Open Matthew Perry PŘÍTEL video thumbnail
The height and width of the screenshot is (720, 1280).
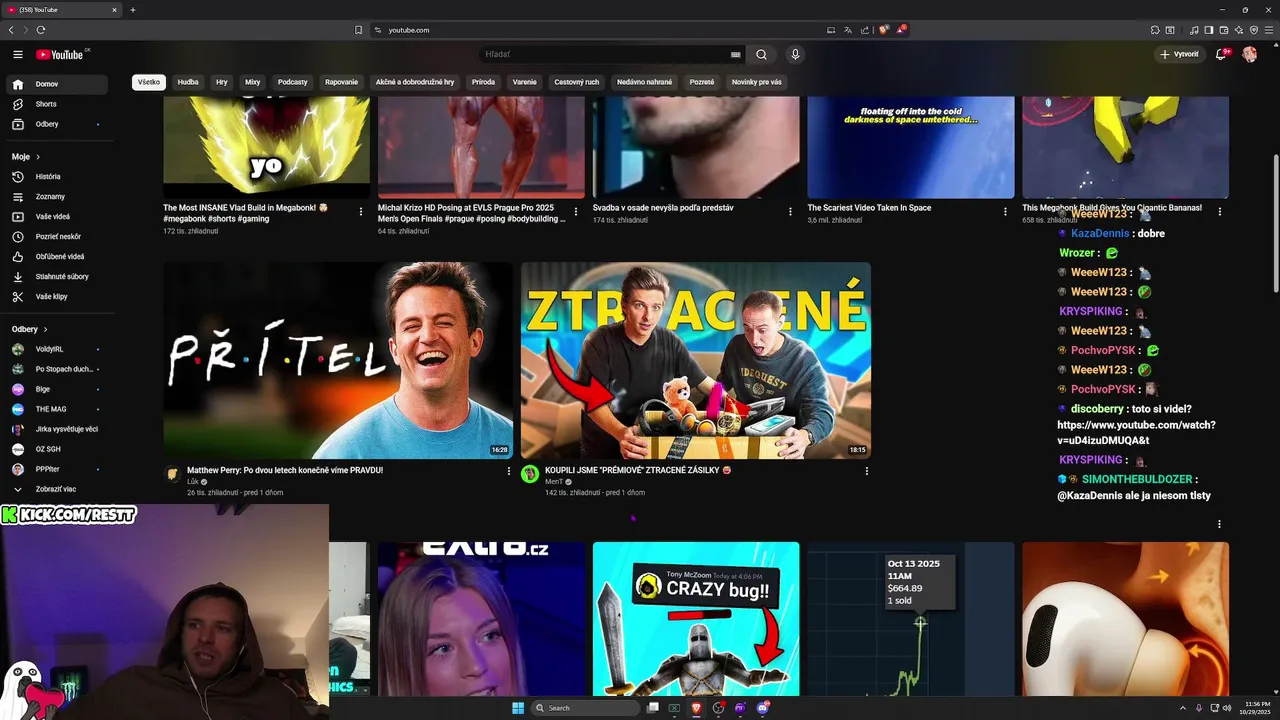click(x=338, y=360)
